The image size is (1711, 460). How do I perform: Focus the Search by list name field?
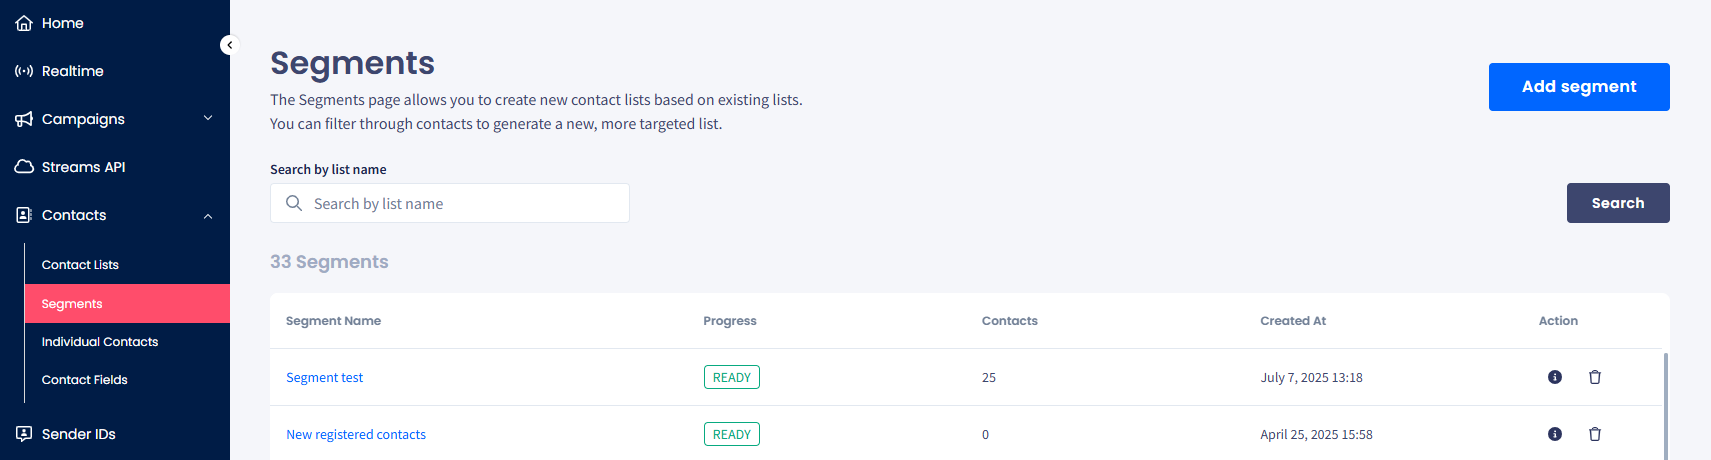pos(460,204)
